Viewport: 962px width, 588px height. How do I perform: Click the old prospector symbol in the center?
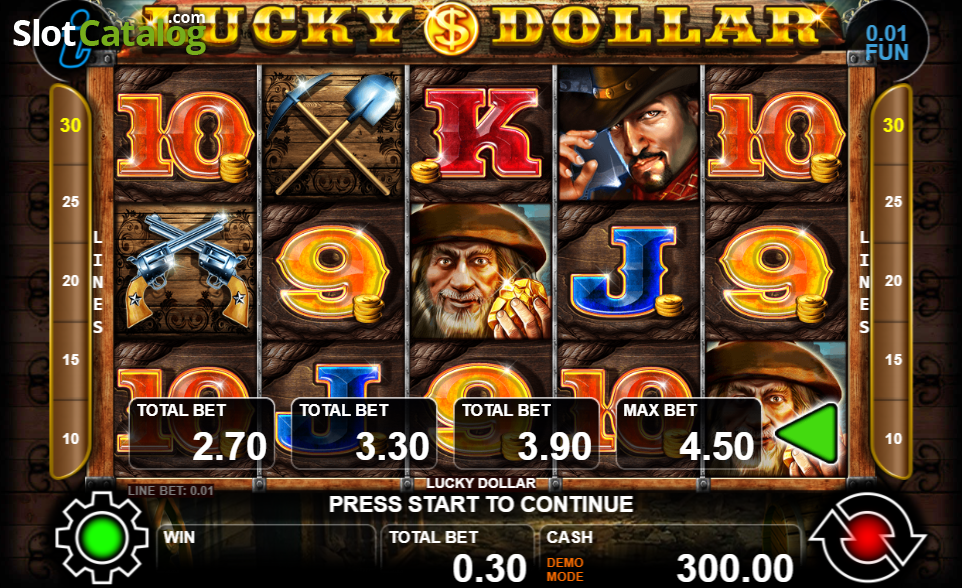point(481,271)
